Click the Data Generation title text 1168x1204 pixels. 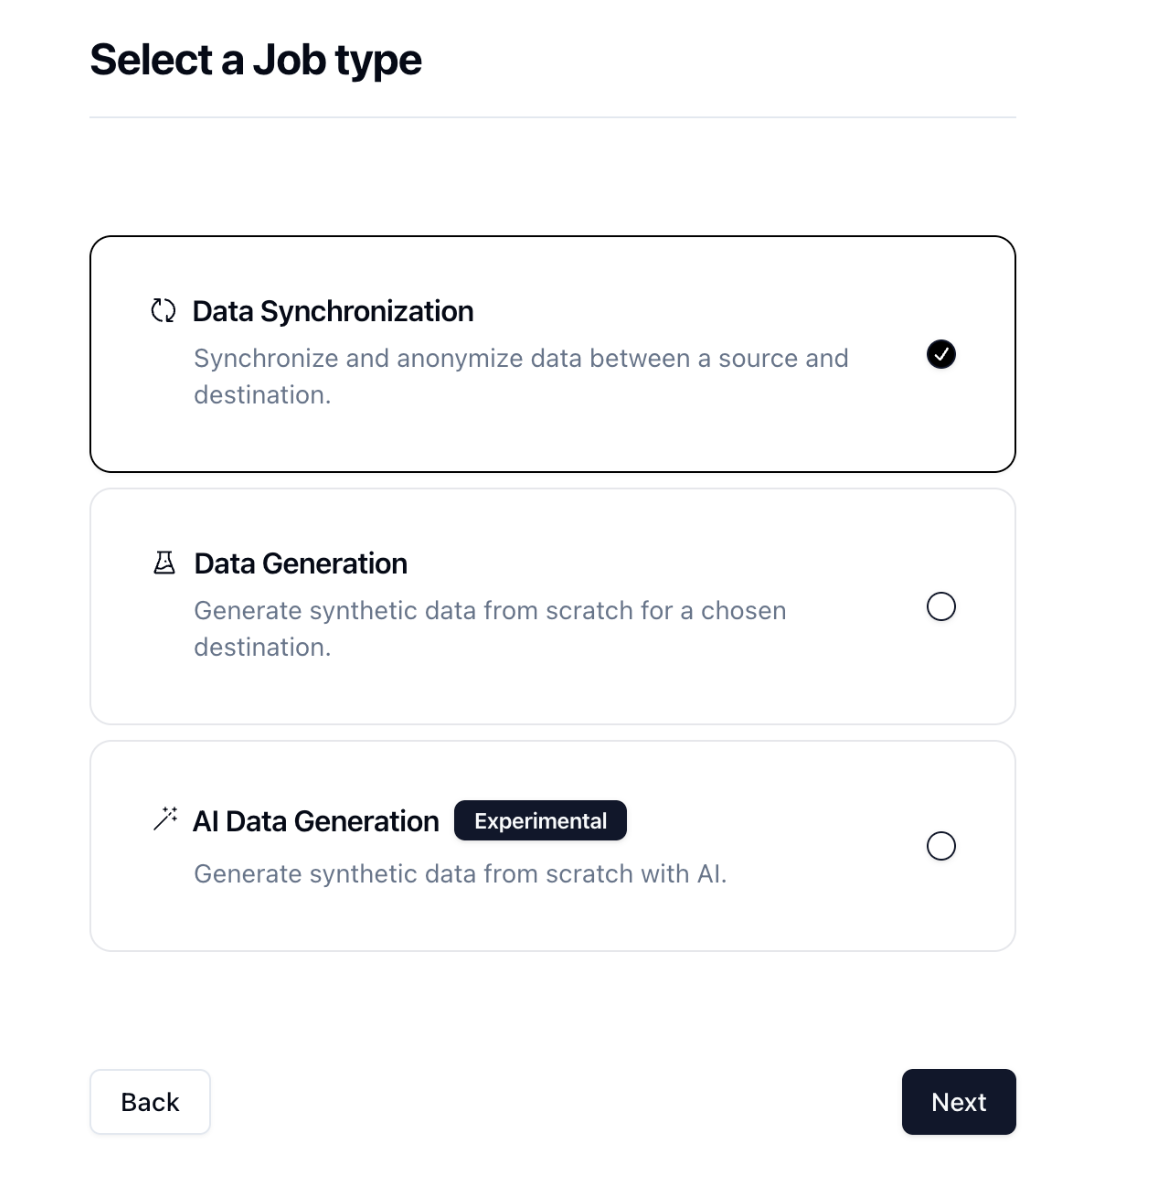301,564
